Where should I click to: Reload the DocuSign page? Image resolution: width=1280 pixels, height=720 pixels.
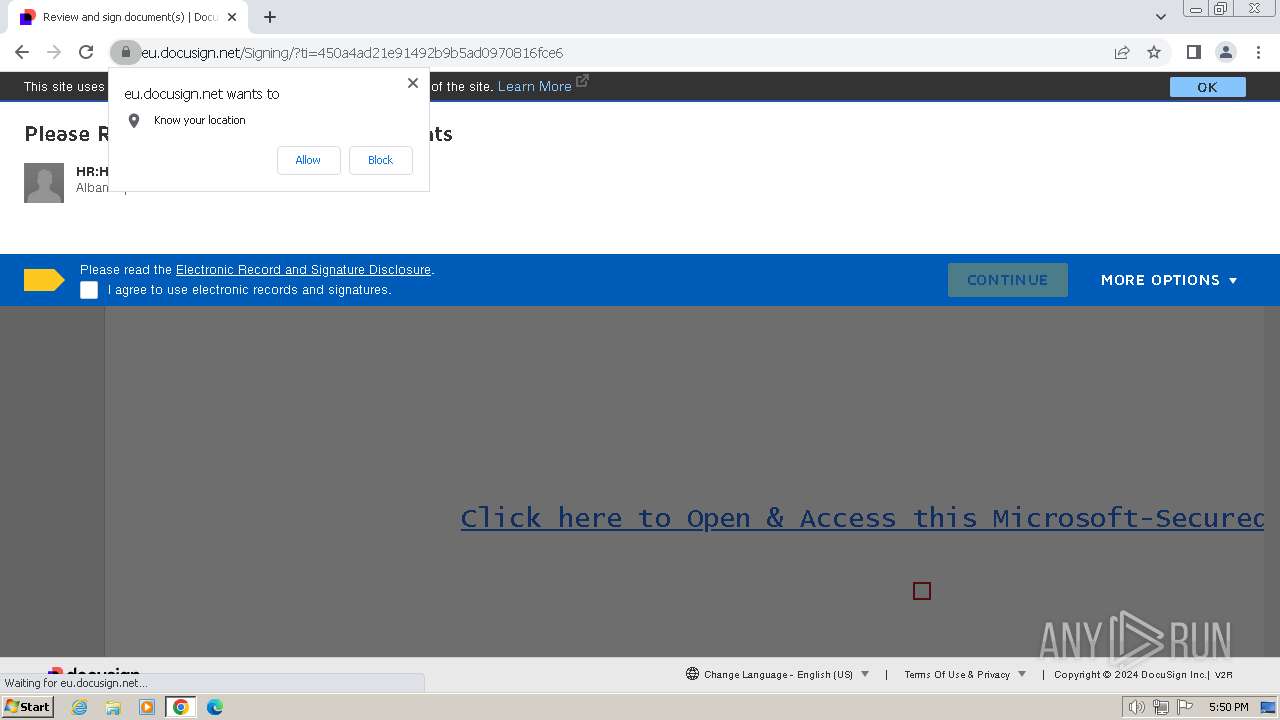(86, 52)
